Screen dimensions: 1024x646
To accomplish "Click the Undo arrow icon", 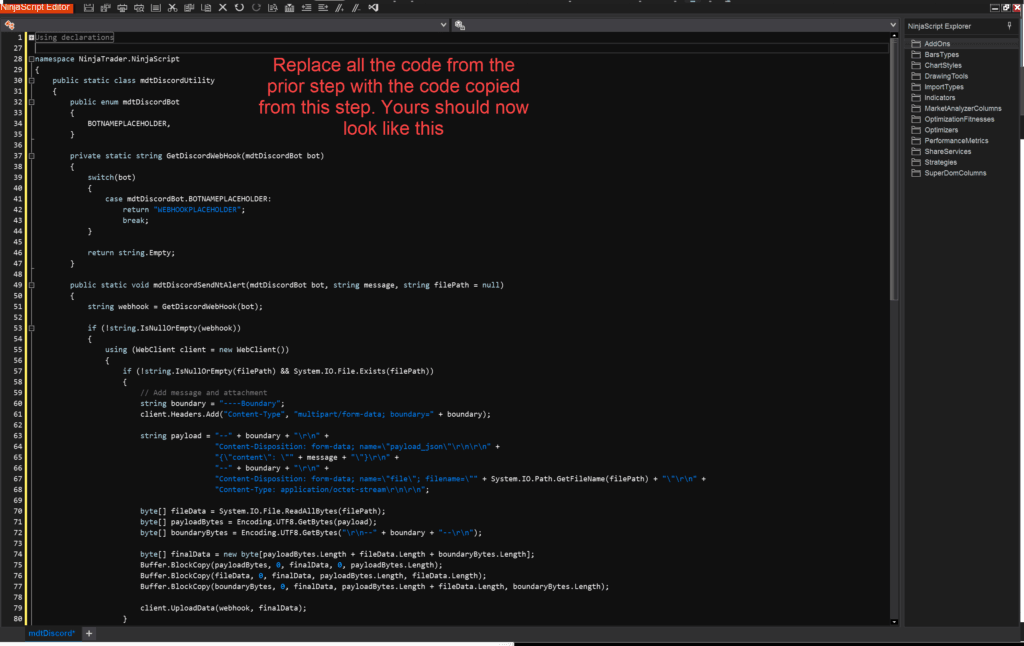I will (239, 8).
